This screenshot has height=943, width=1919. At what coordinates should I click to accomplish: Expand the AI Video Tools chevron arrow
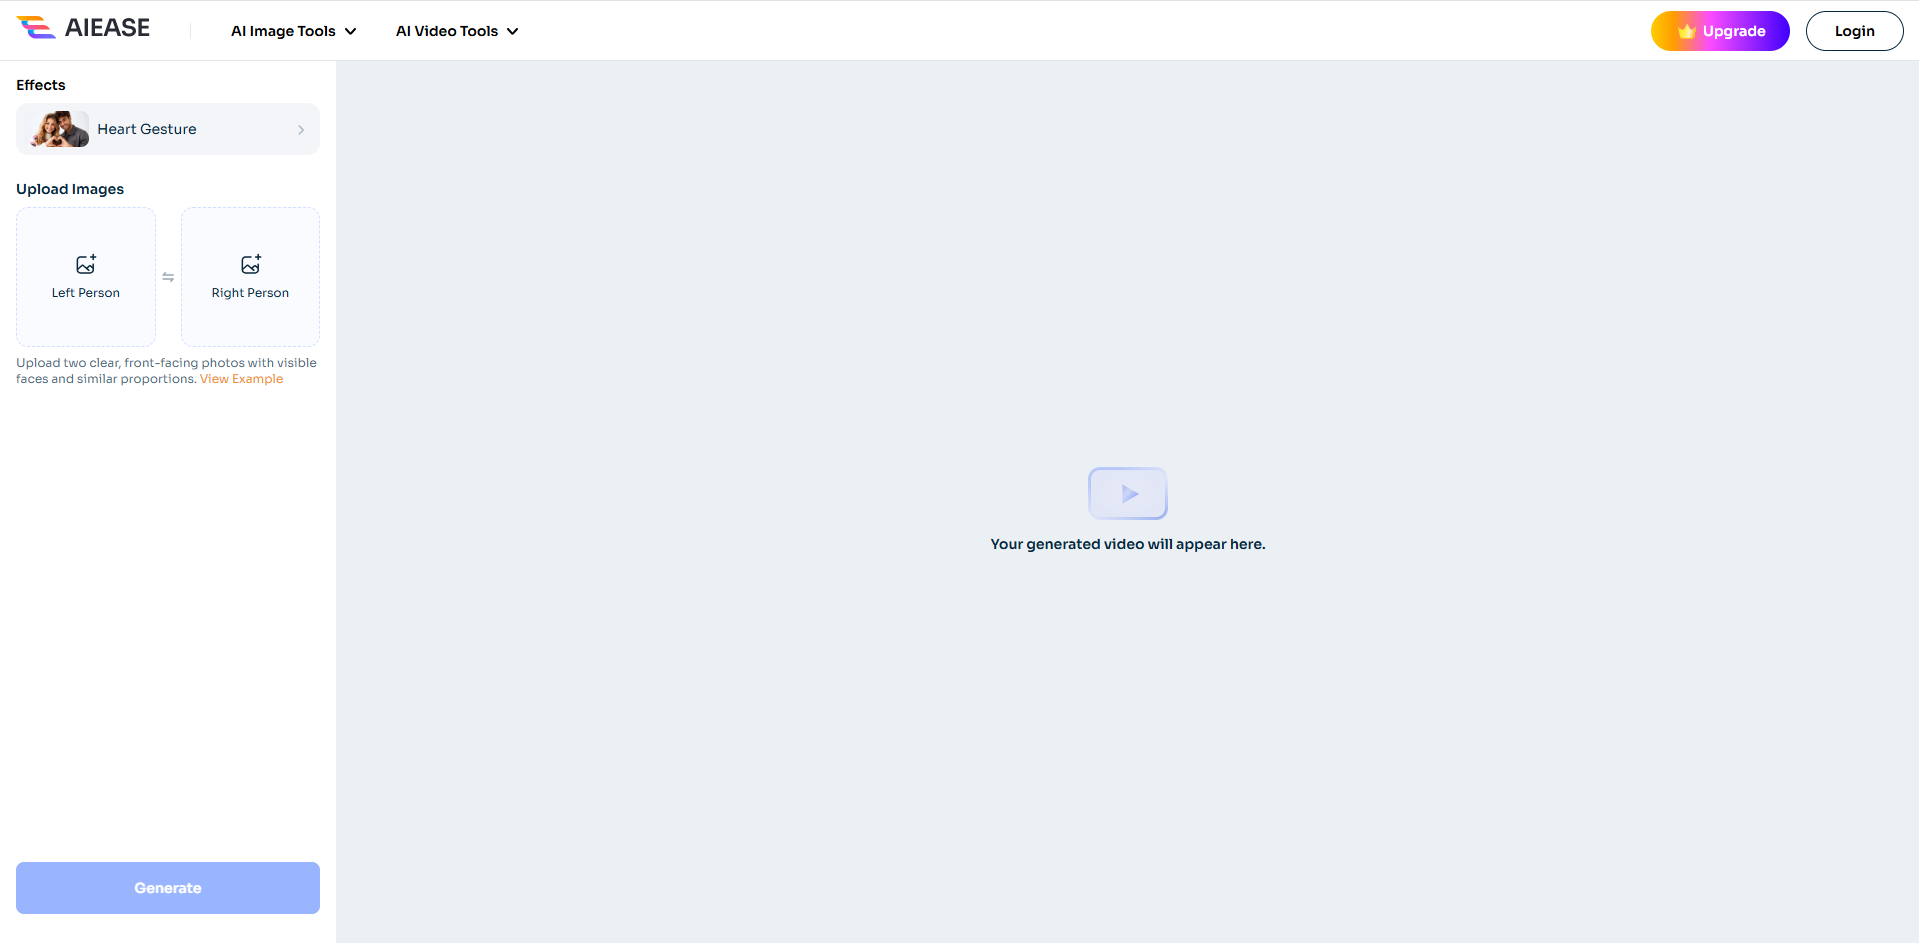[x=513, y=31]
